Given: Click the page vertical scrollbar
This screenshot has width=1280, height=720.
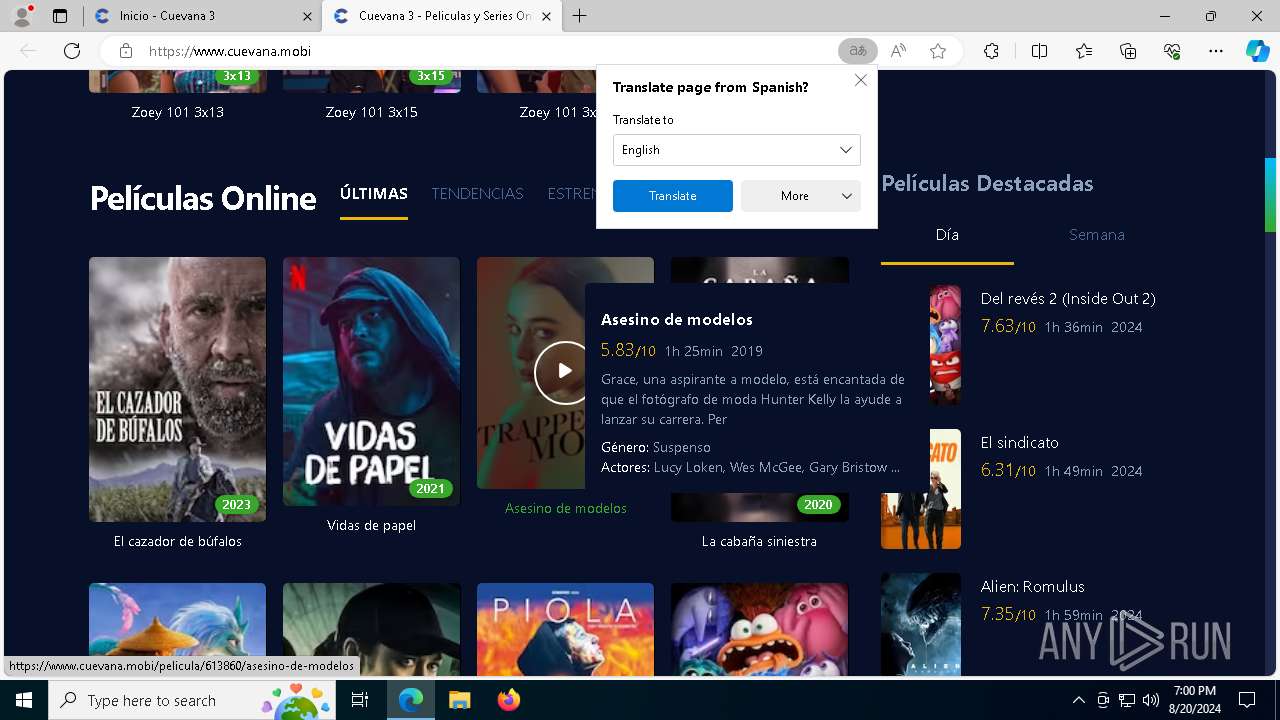Looking at the screenshot, I should click(x=1271, y=195).
